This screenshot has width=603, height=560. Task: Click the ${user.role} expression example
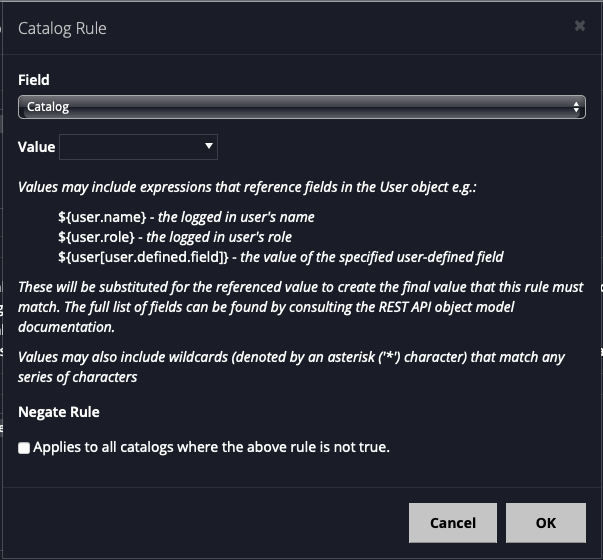pyautogui.click(x=96, y=237)
